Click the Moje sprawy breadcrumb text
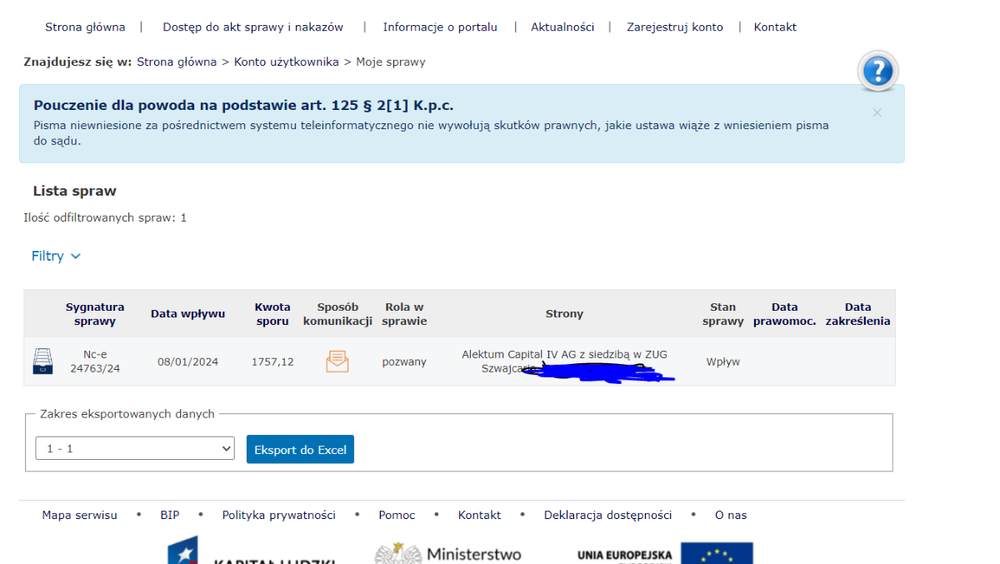Viewport: 1000px width, 564px height. coord(390,62)
